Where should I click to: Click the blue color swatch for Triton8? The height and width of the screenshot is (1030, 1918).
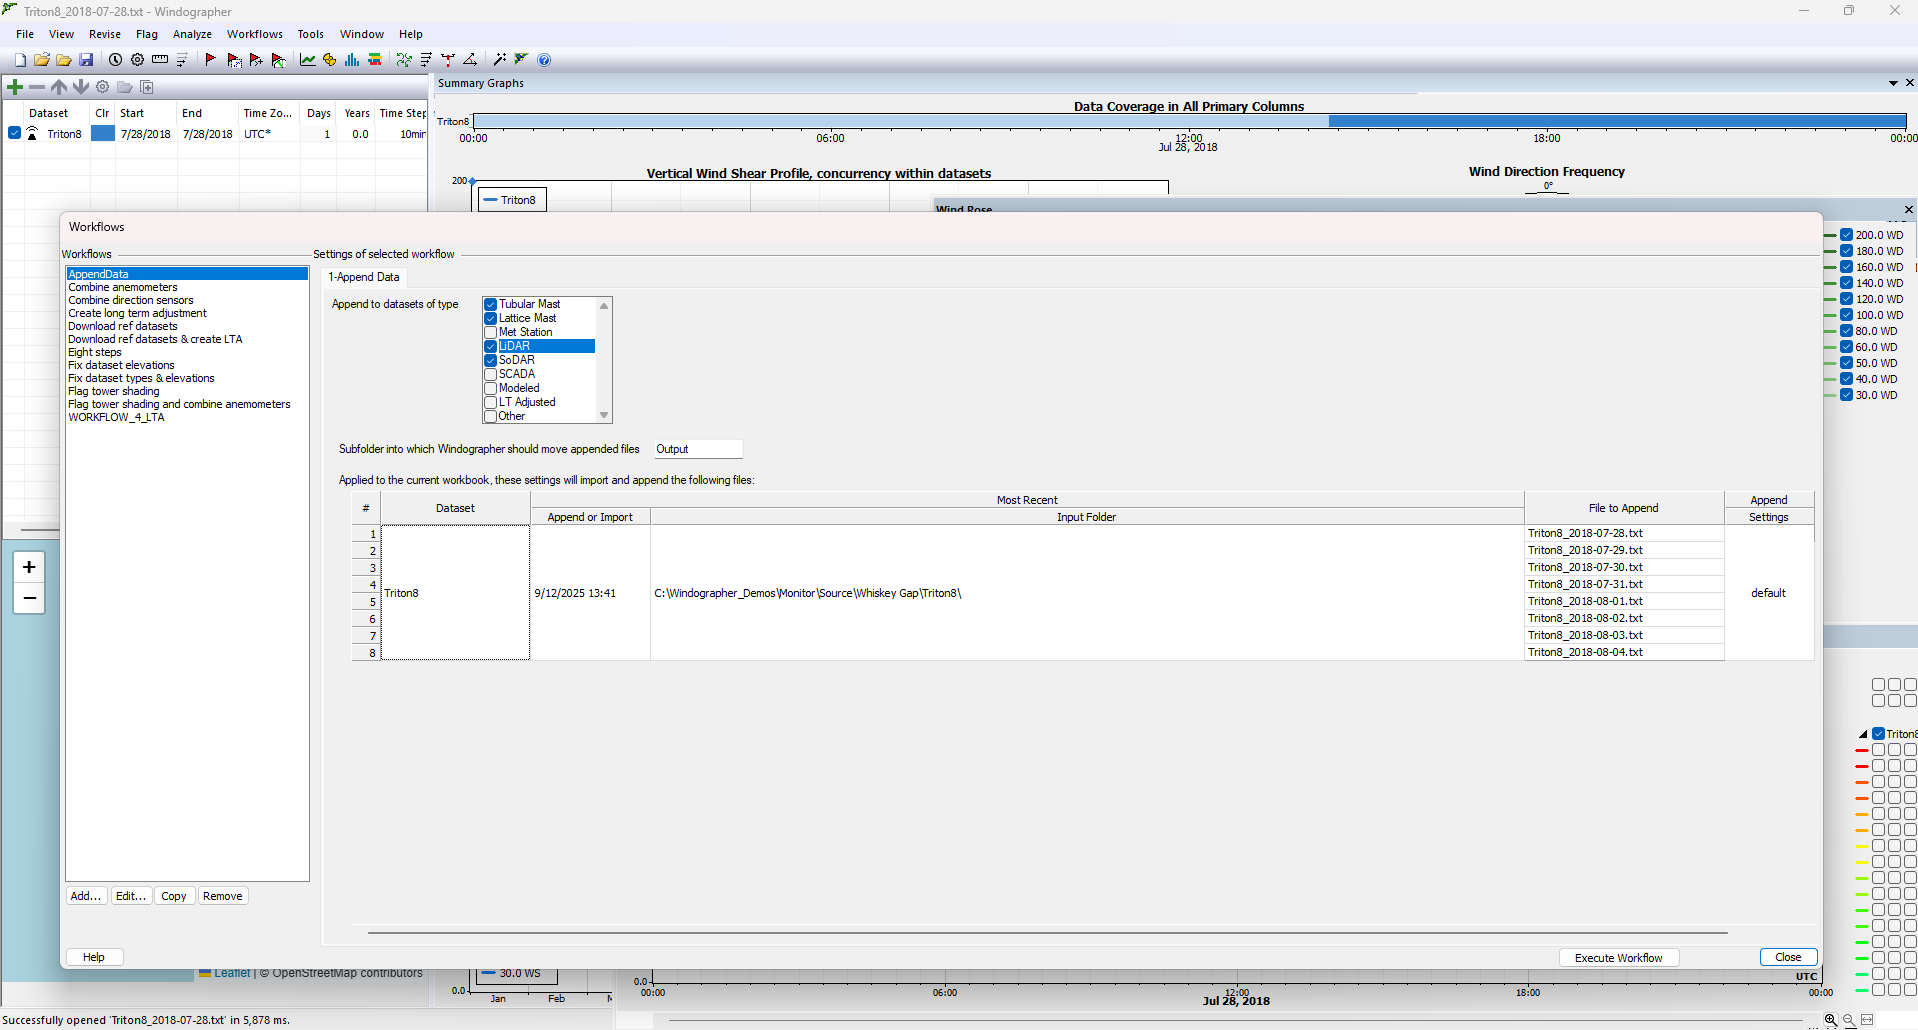pyautogui.click(x=101, y=133)
